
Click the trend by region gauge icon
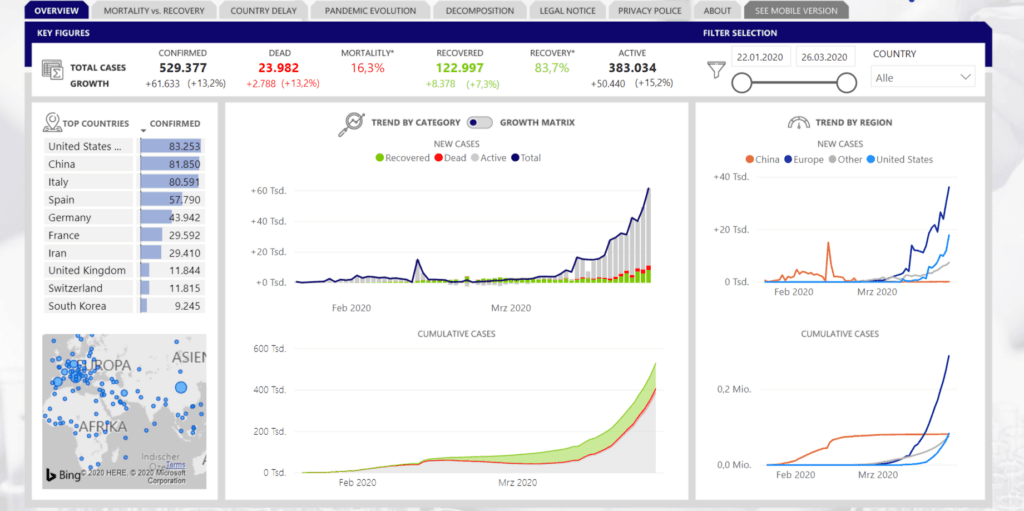point(799,123)
